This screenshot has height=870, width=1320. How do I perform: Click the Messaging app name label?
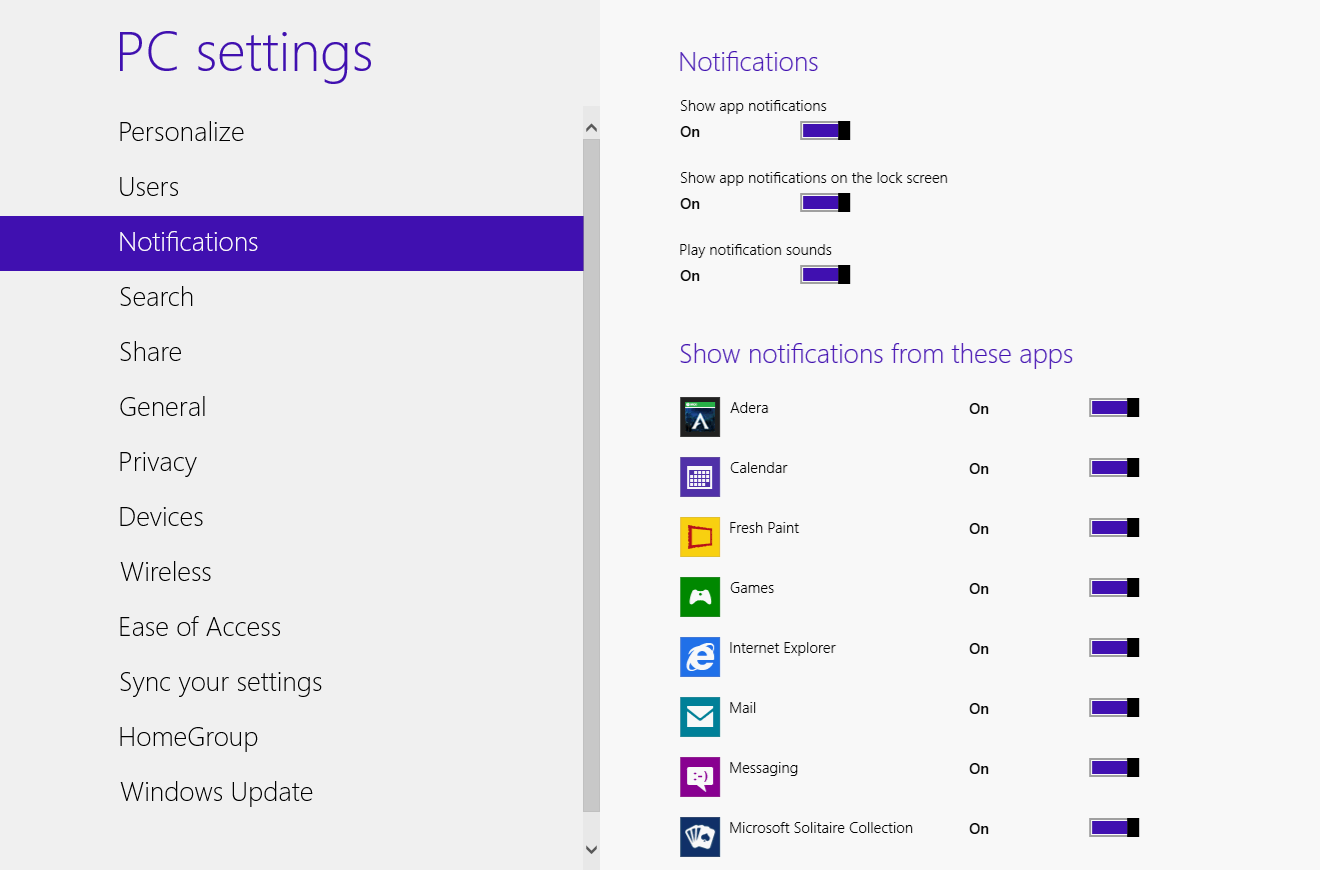764,768
